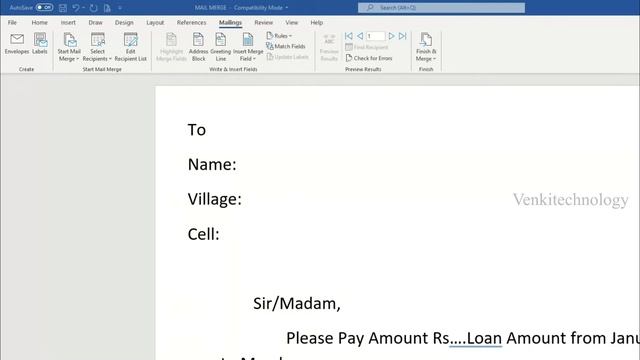Go to the last record
The image size is (640, 360).
tap(402, 36)
